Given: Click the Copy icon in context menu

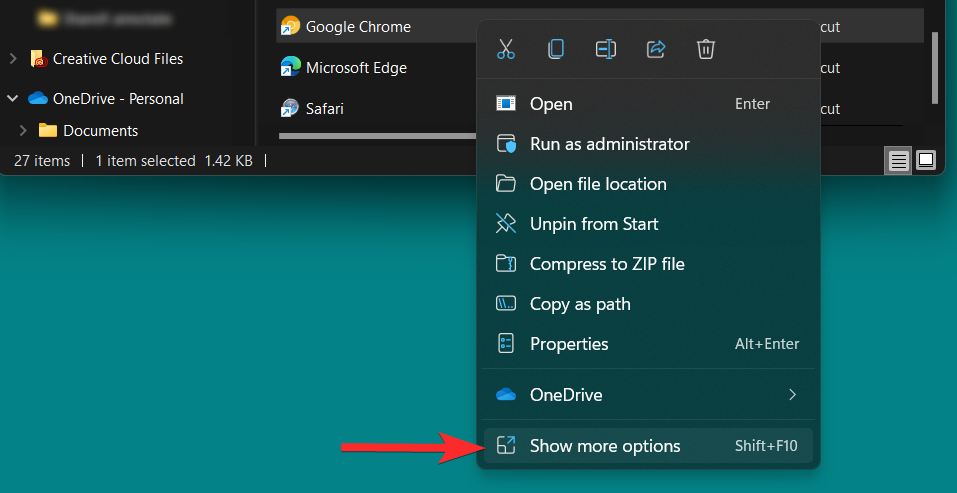Looking at the screenshot, I should 556,49.
